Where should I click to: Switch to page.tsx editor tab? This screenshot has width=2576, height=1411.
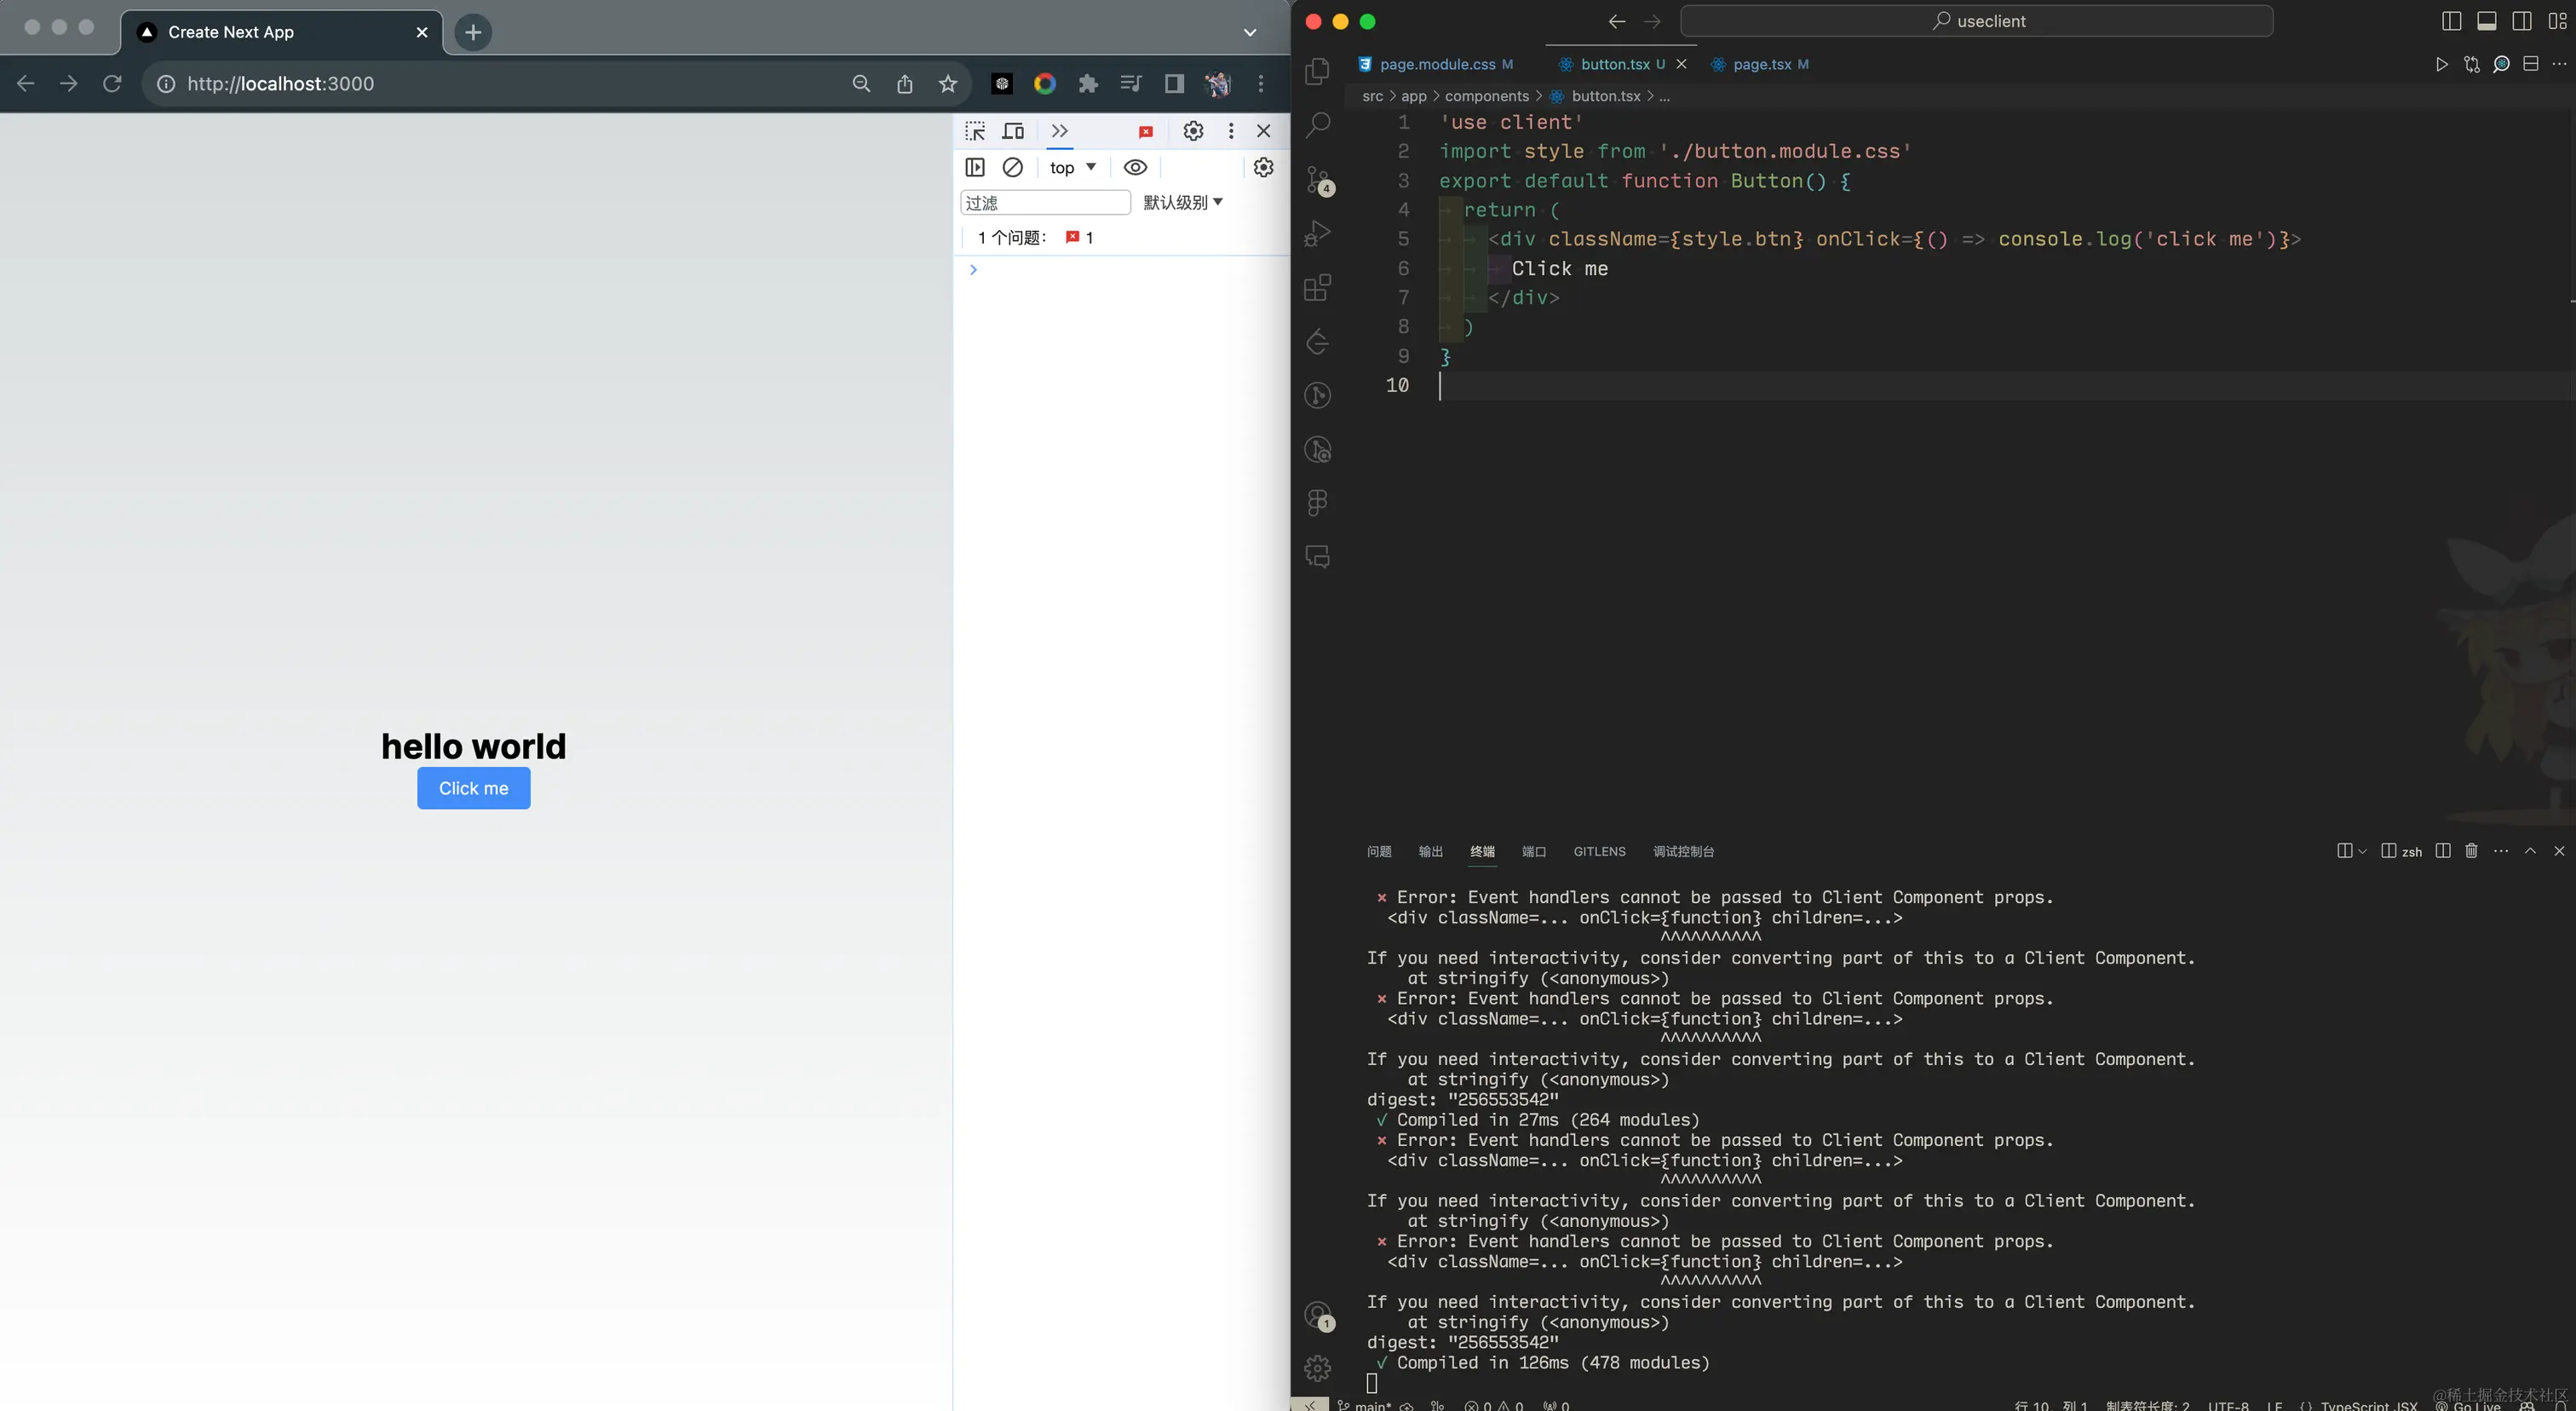pos(1761,64)
